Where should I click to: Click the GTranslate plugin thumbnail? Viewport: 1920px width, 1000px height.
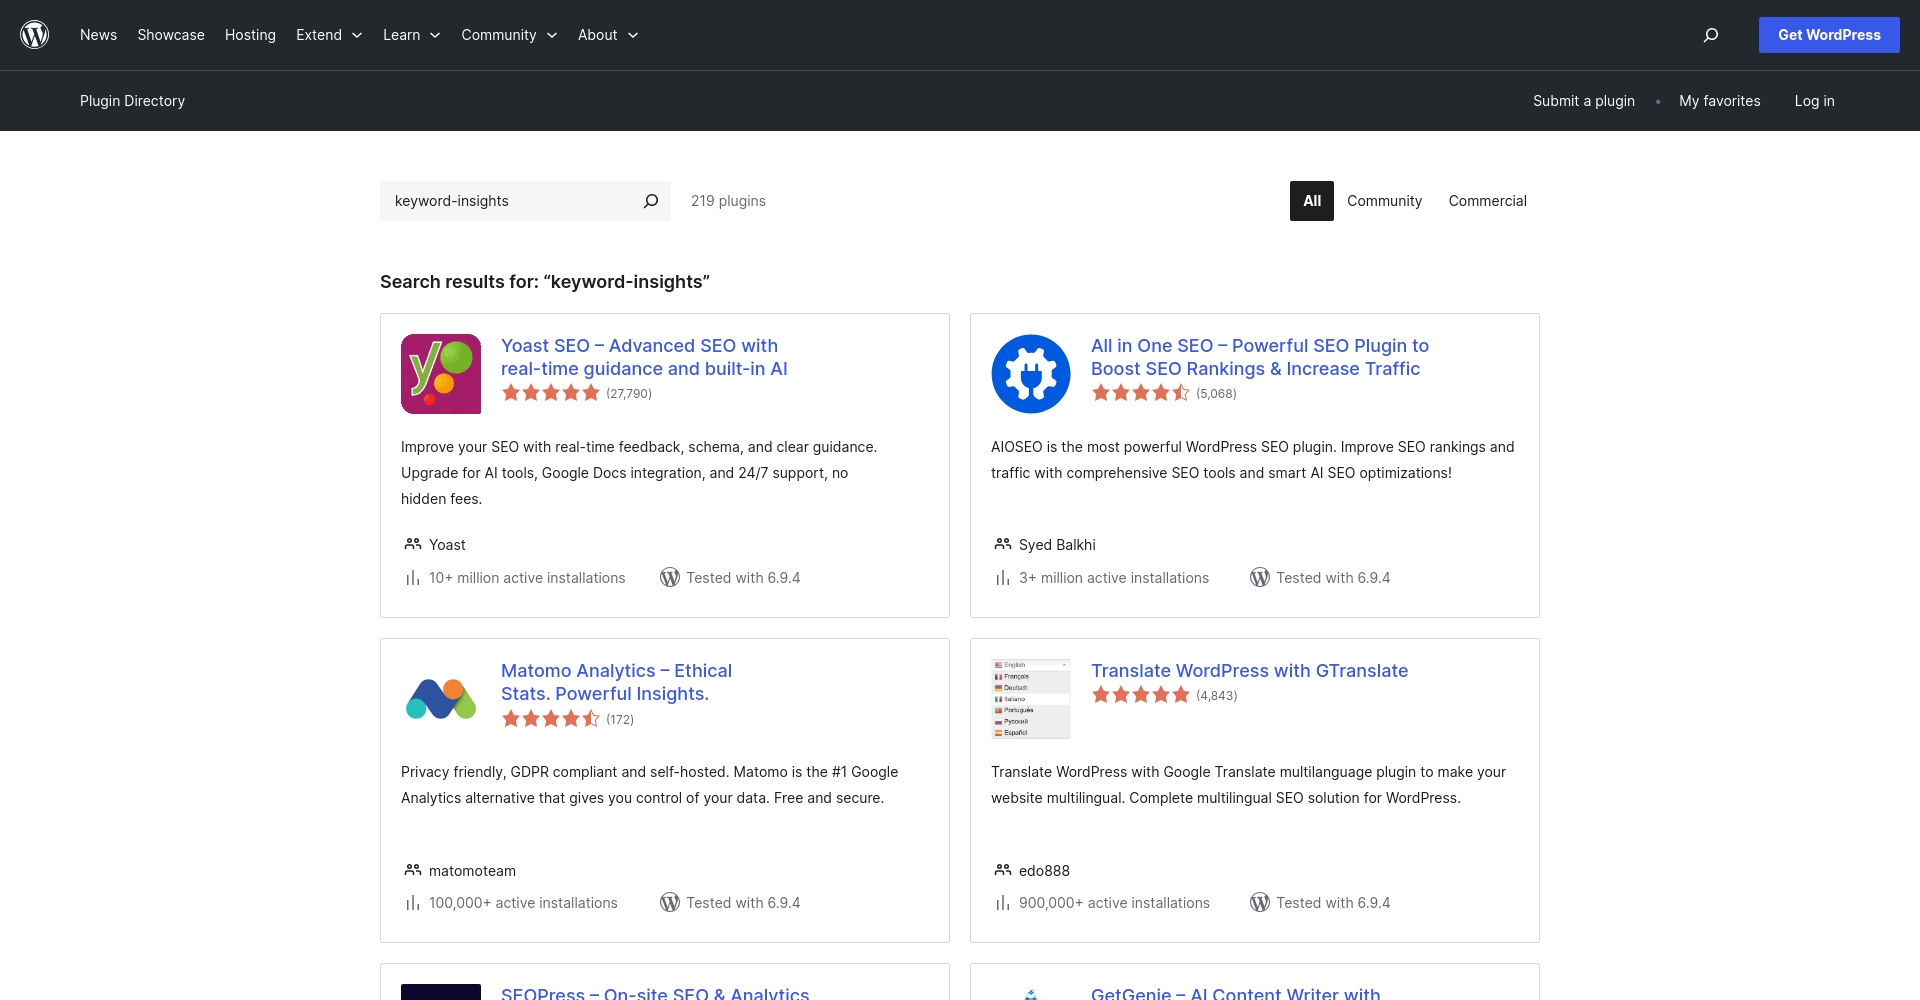[x=1031, y=699]
